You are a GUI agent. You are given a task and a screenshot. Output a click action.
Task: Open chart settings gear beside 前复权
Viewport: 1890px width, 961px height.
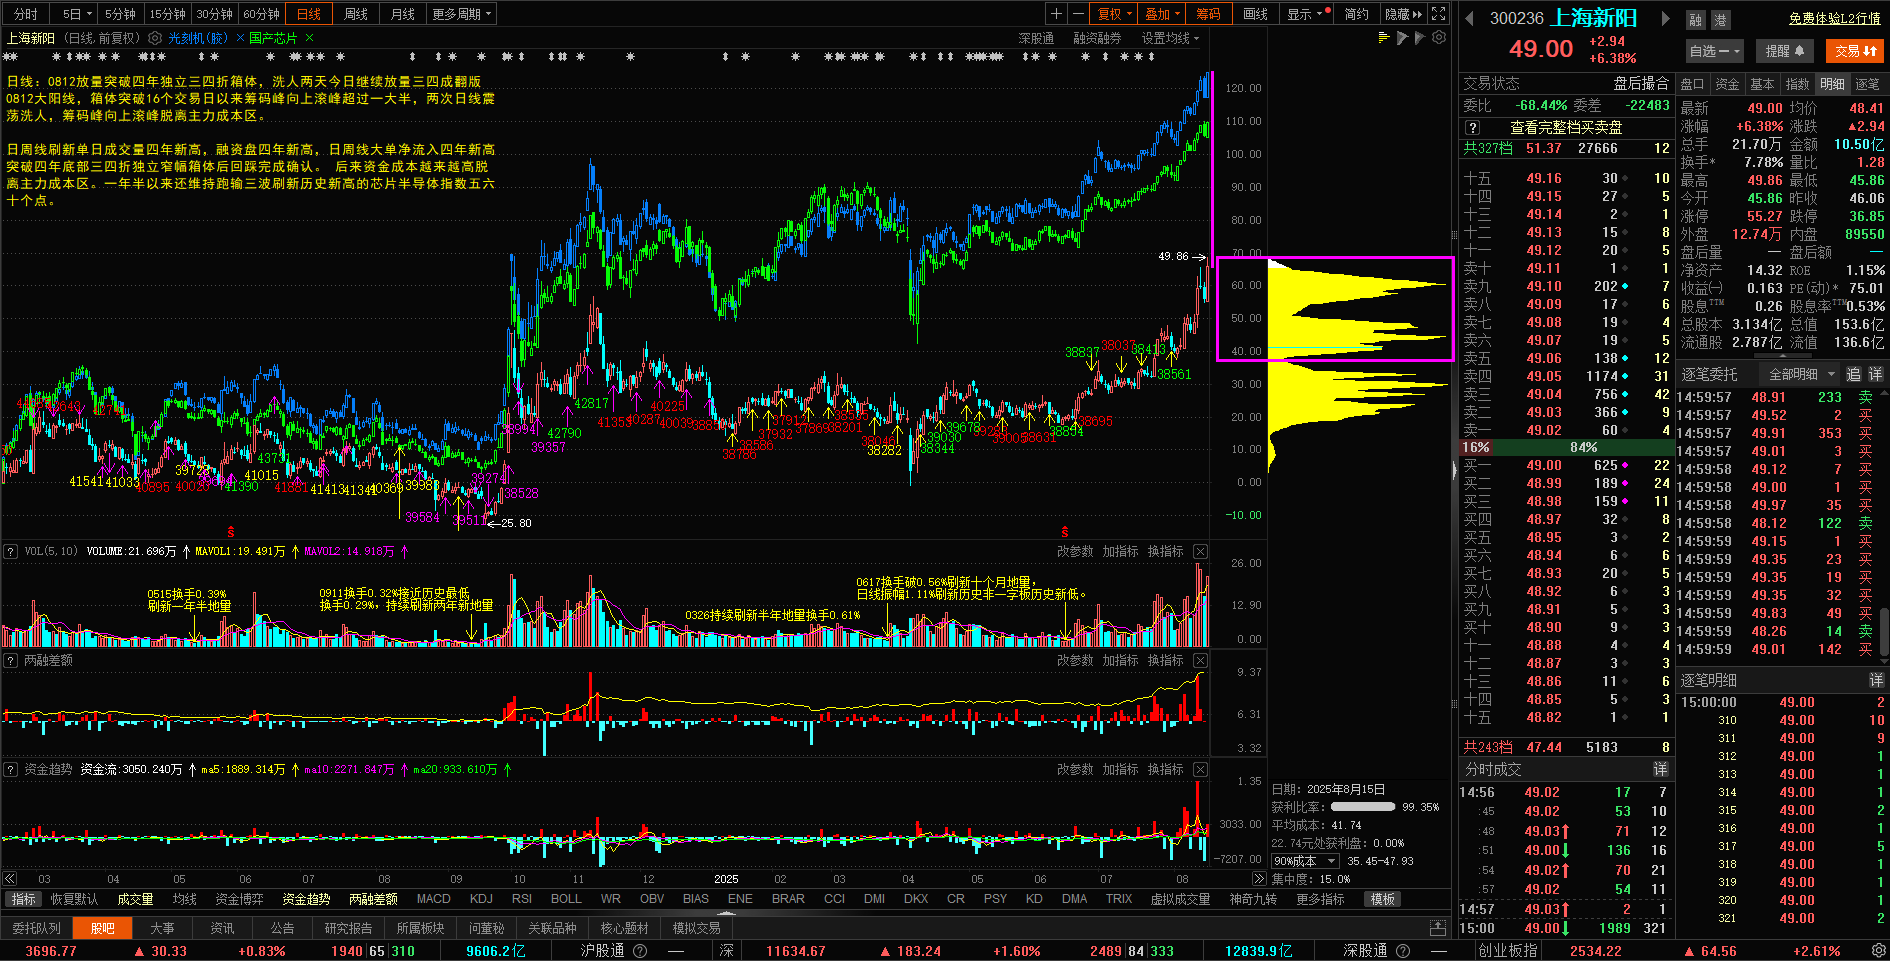[155, 38]
